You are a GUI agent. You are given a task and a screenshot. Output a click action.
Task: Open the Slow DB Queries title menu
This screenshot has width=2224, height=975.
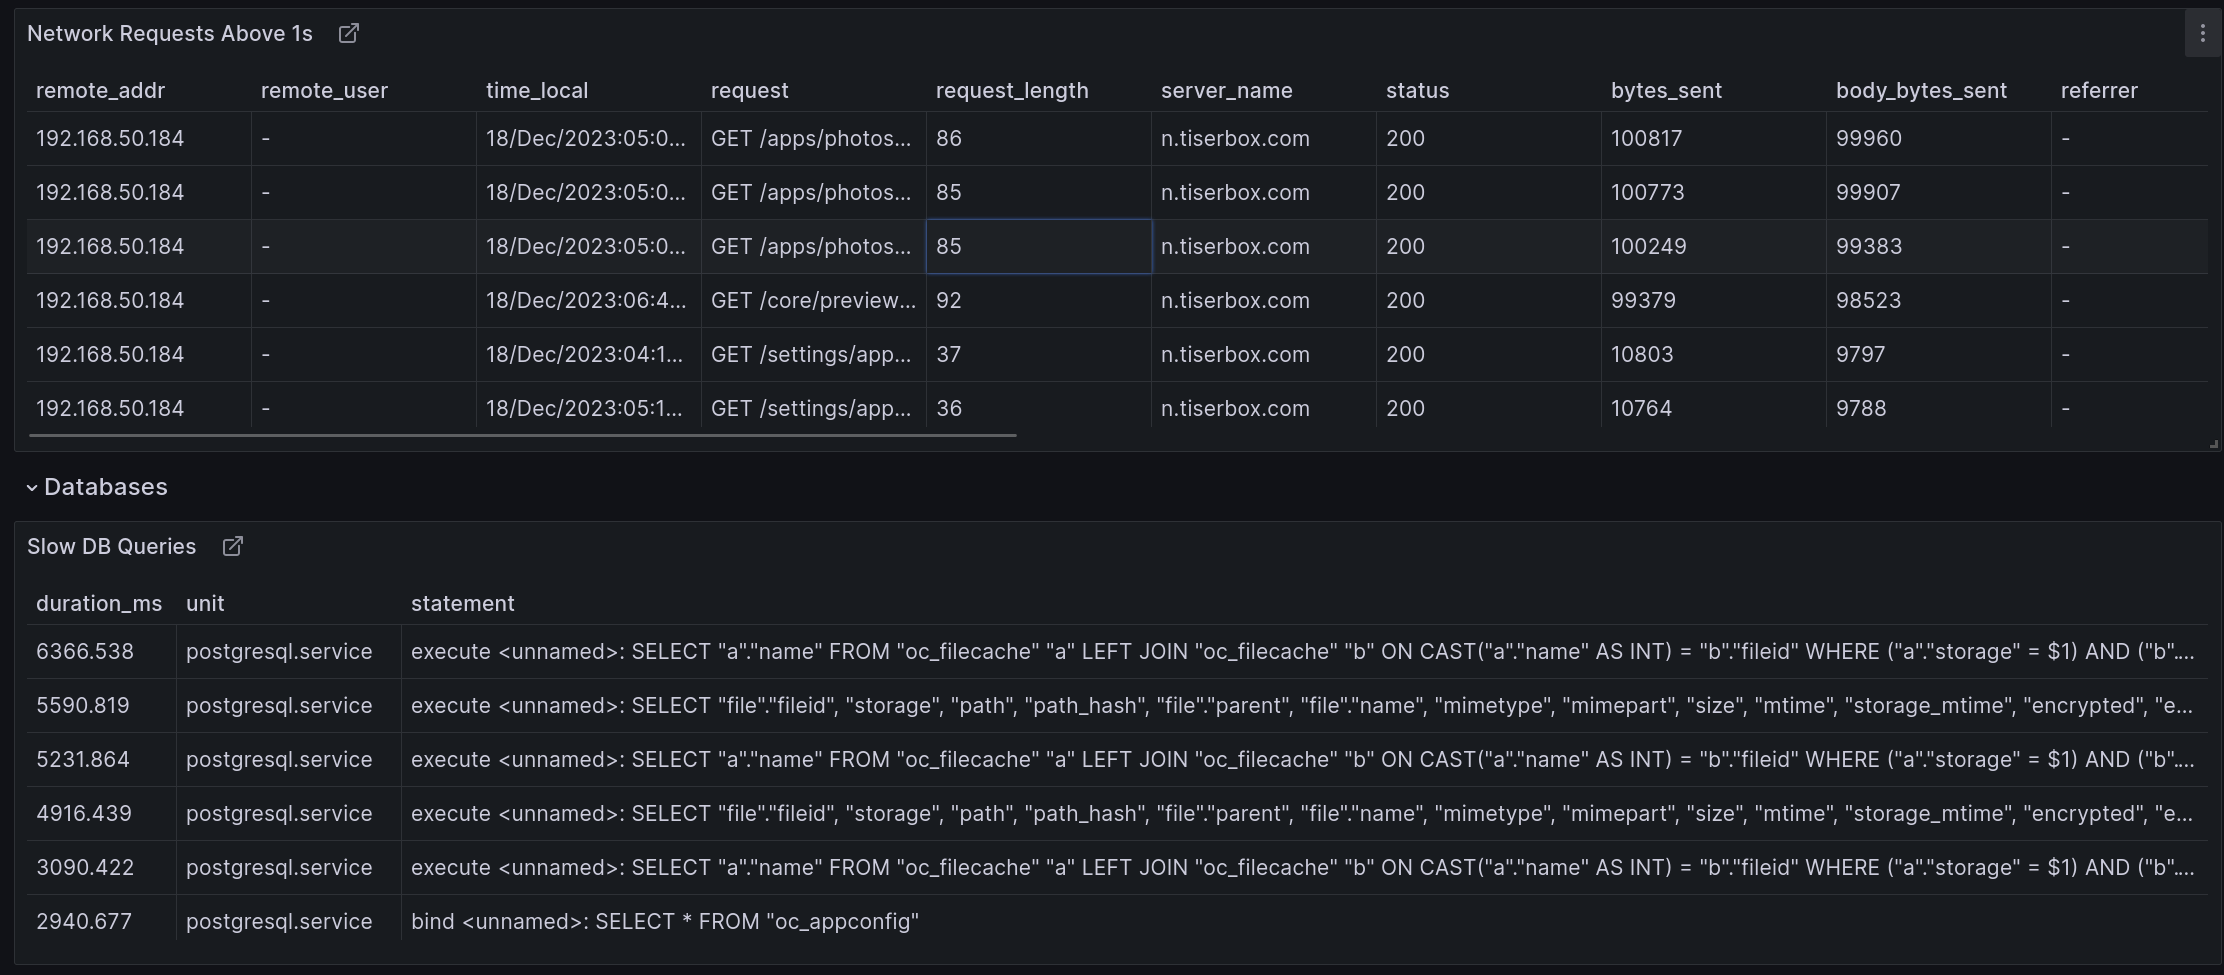click(112, 546)
